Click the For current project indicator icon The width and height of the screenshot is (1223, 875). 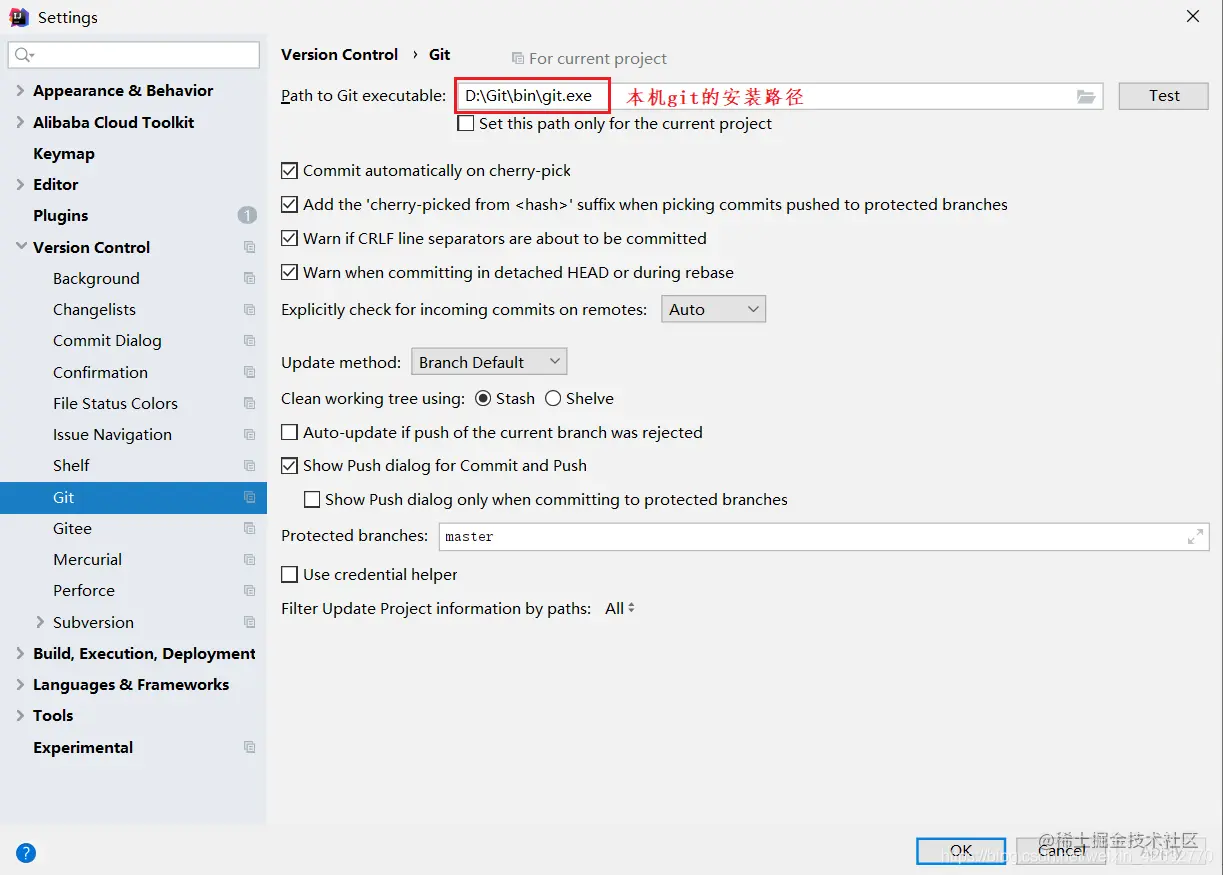coord(517,59)
